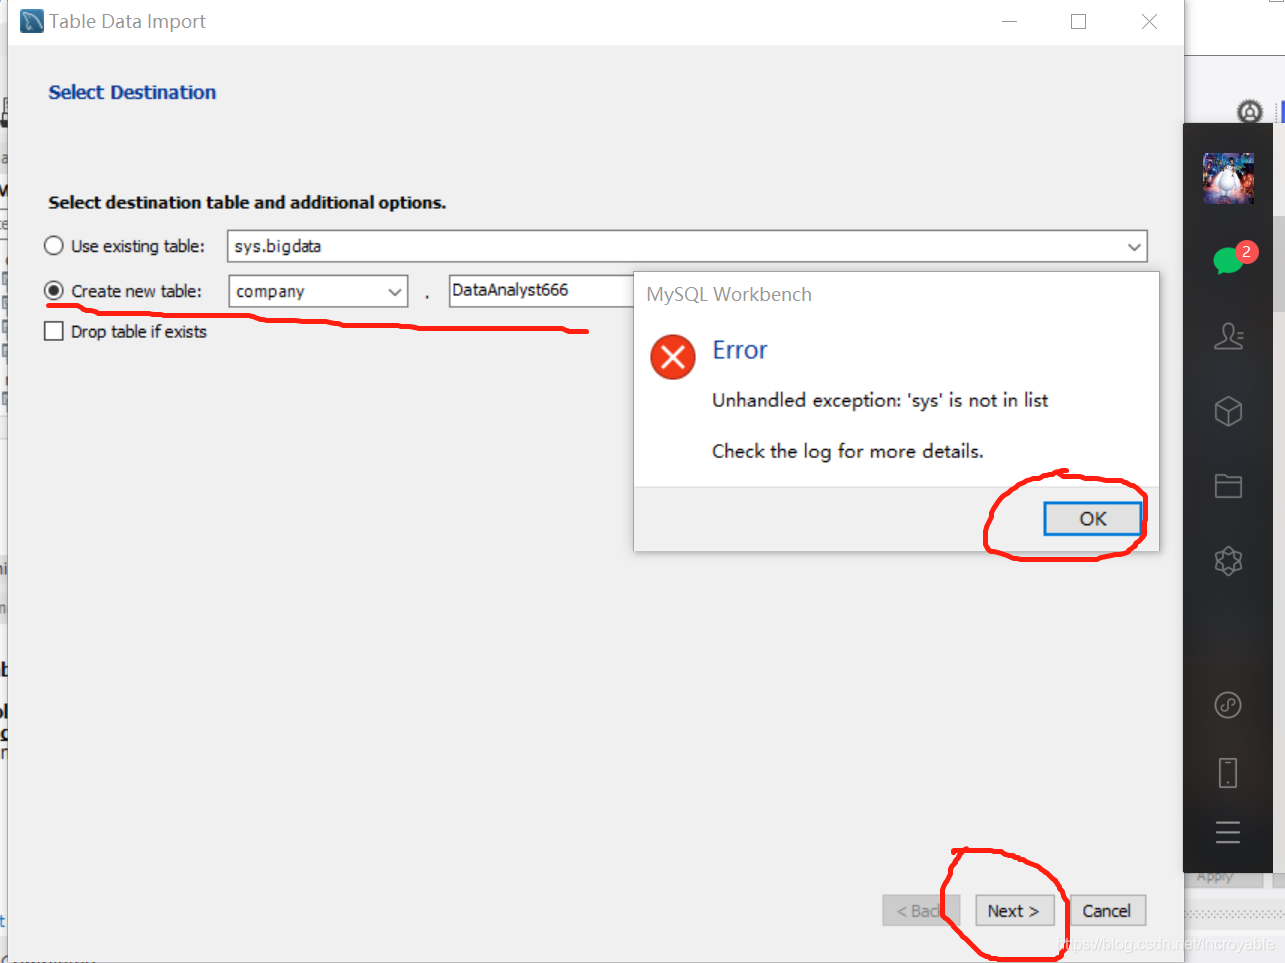1285x963 pixels.
Task: Click the circular icon above the dark sidebar
Action: pyautogui.click(x=1250, y=111)
